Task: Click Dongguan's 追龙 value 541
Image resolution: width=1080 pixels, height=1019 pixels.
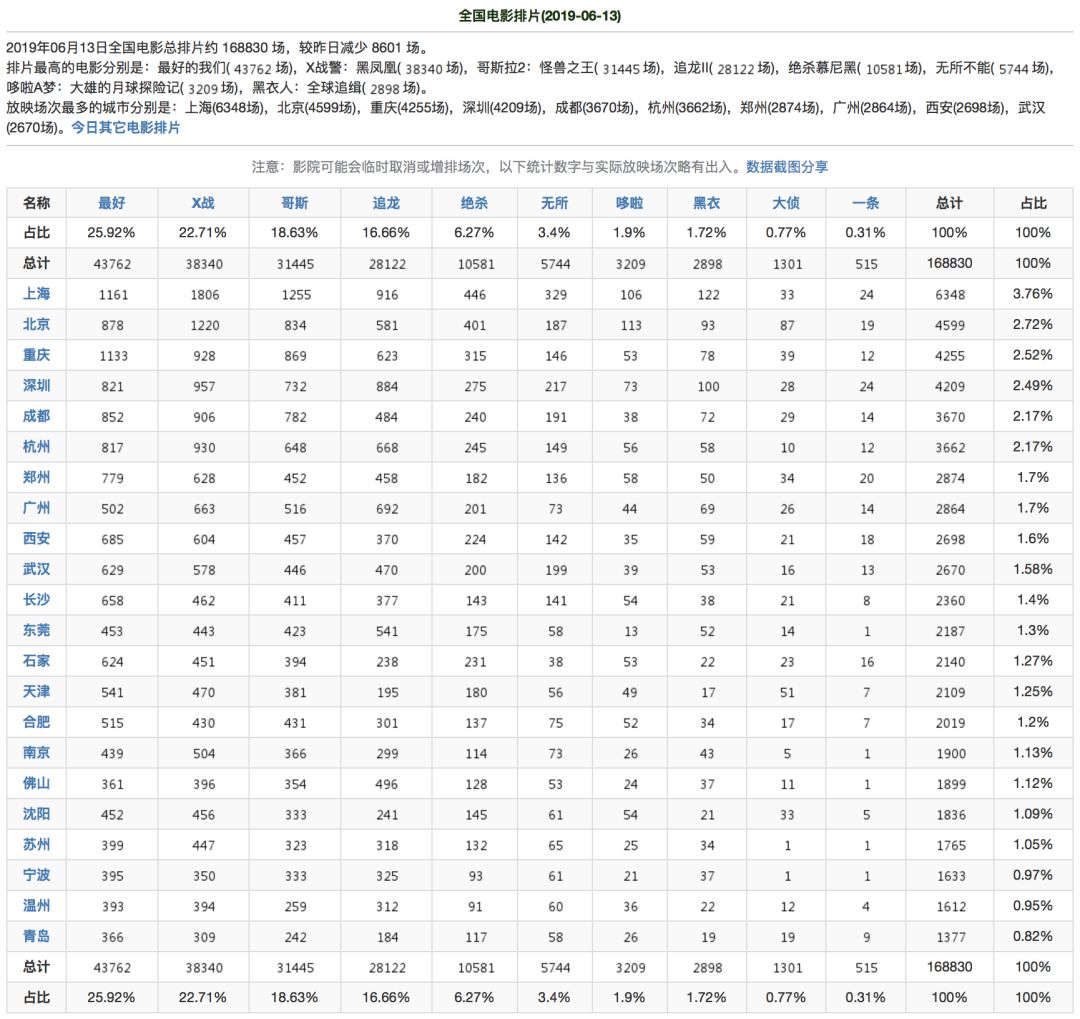Action: pyautogui.click(x=386, y=631)
